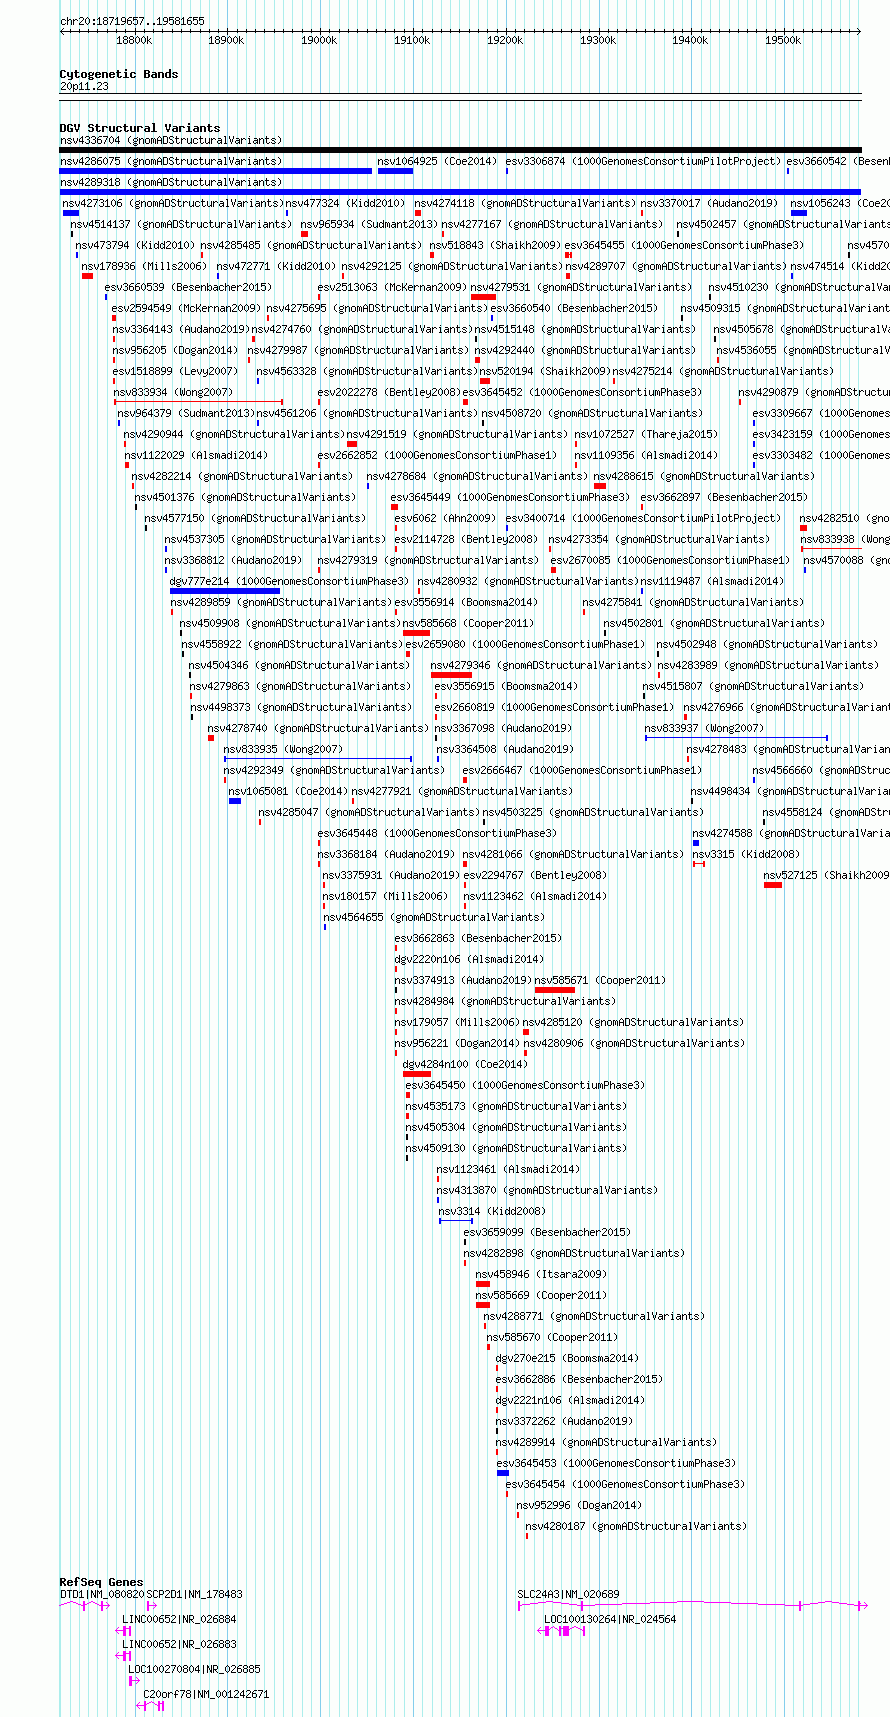Select nsv178936 (Mills2006) variant
The width and height of the screenshot is (890, 1717).
[x=144, y=266]
